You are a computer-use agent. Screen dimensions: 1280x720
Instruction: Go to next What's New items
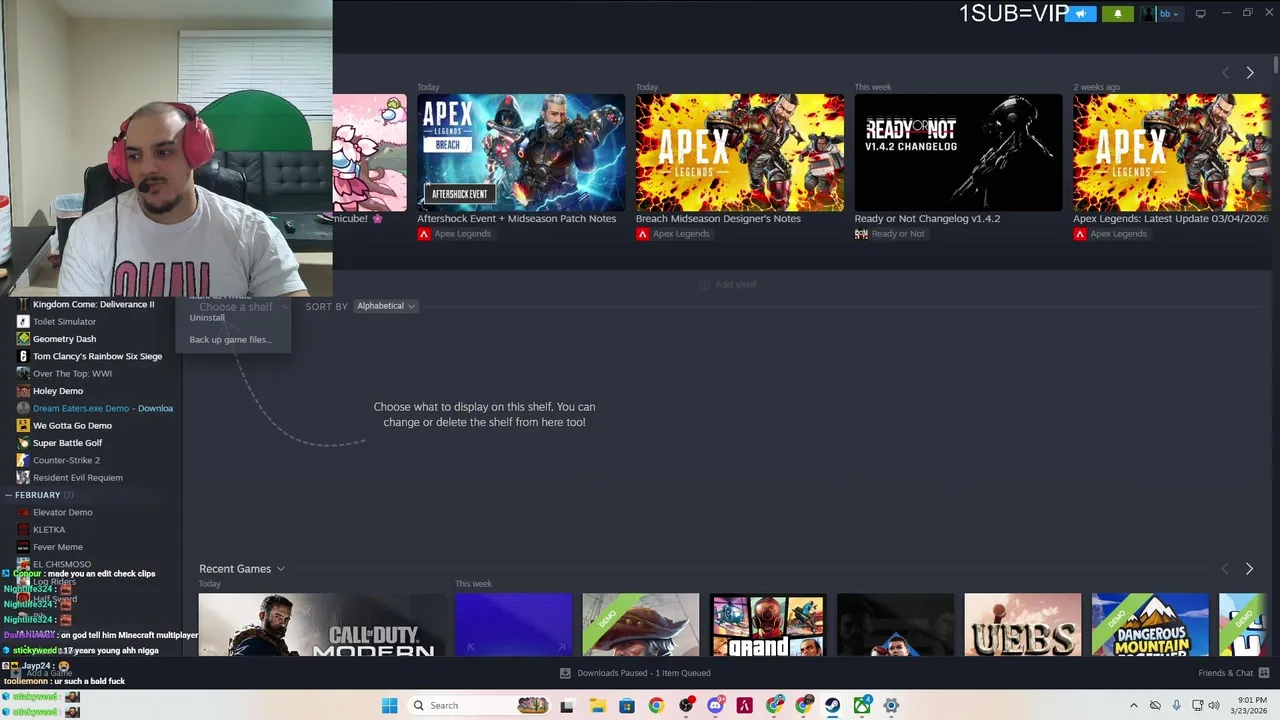(x=1249, y=73)
